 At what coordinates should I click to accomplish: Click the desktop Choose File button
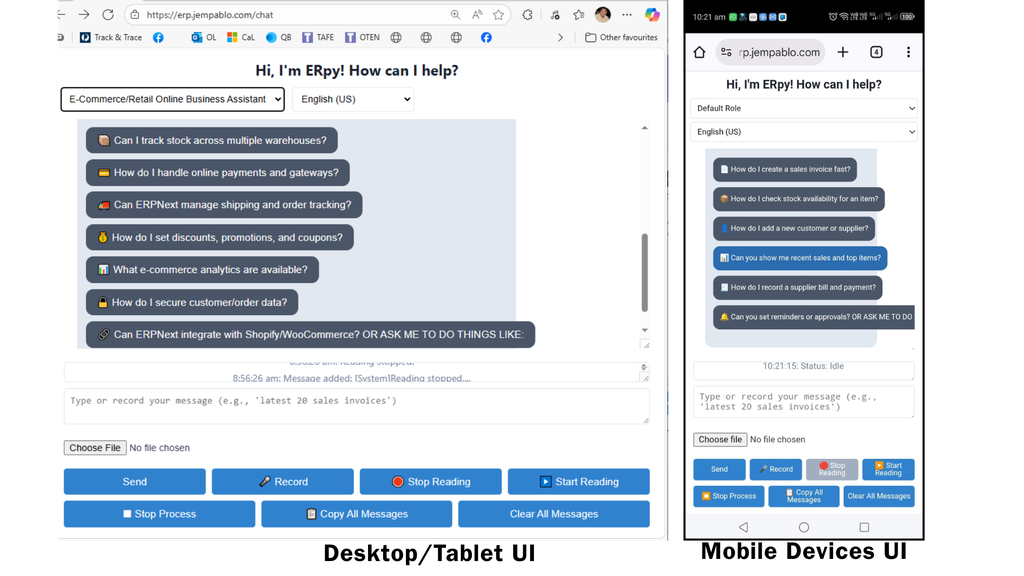pos(95,448)
